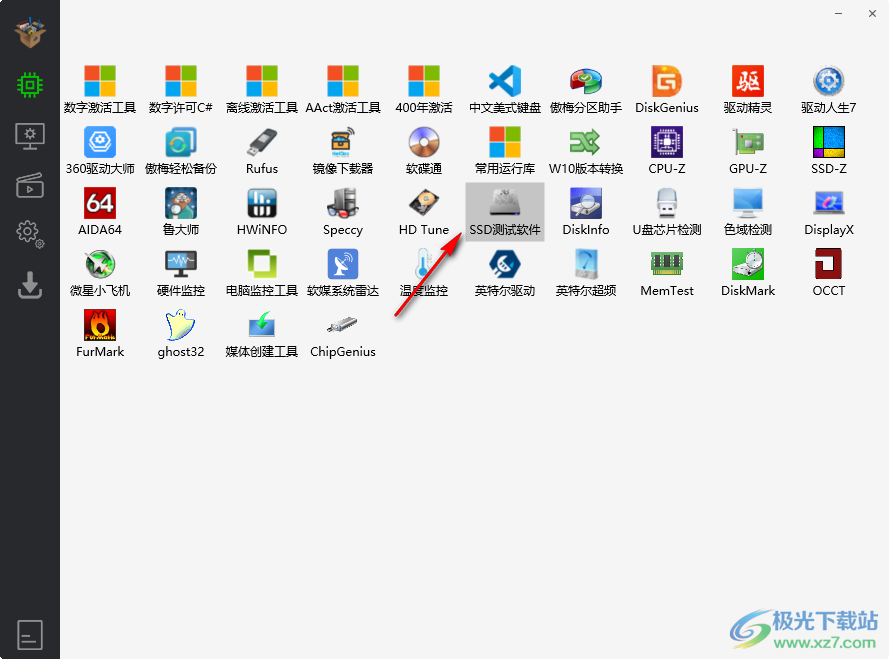Minimize the toolbox window
This screenshot has width=889, height=659.
[x=839, y=14]
